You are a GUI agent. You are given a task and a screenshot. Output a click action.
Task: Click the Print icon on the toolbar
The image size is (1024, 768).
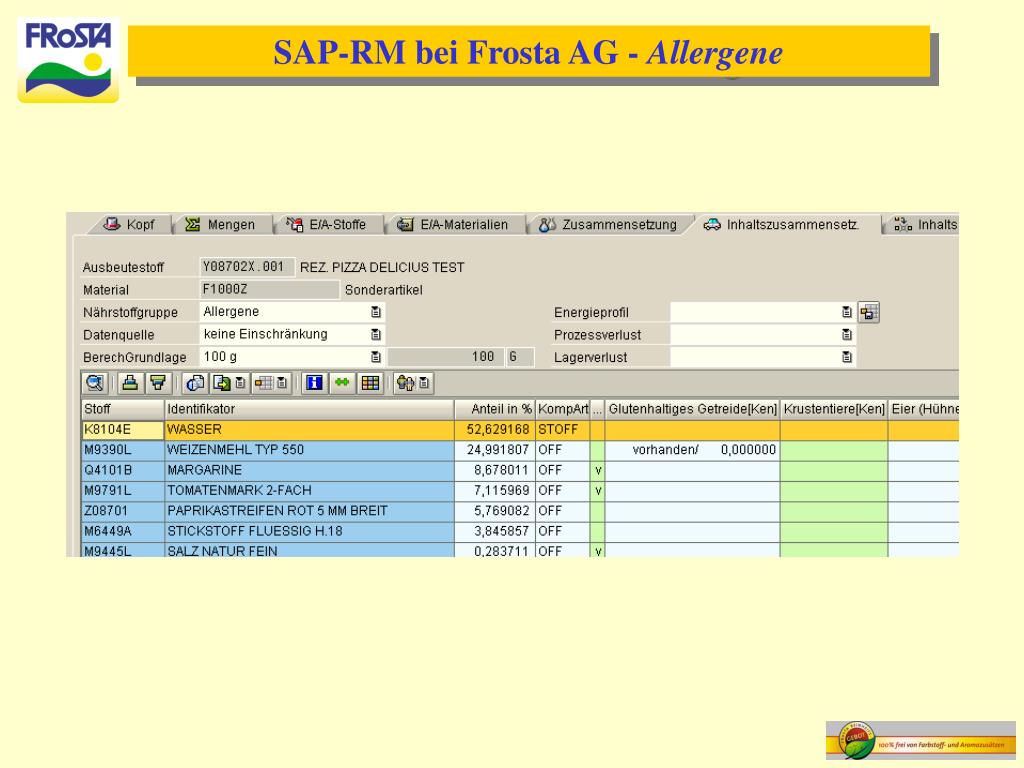coord(129,383)
